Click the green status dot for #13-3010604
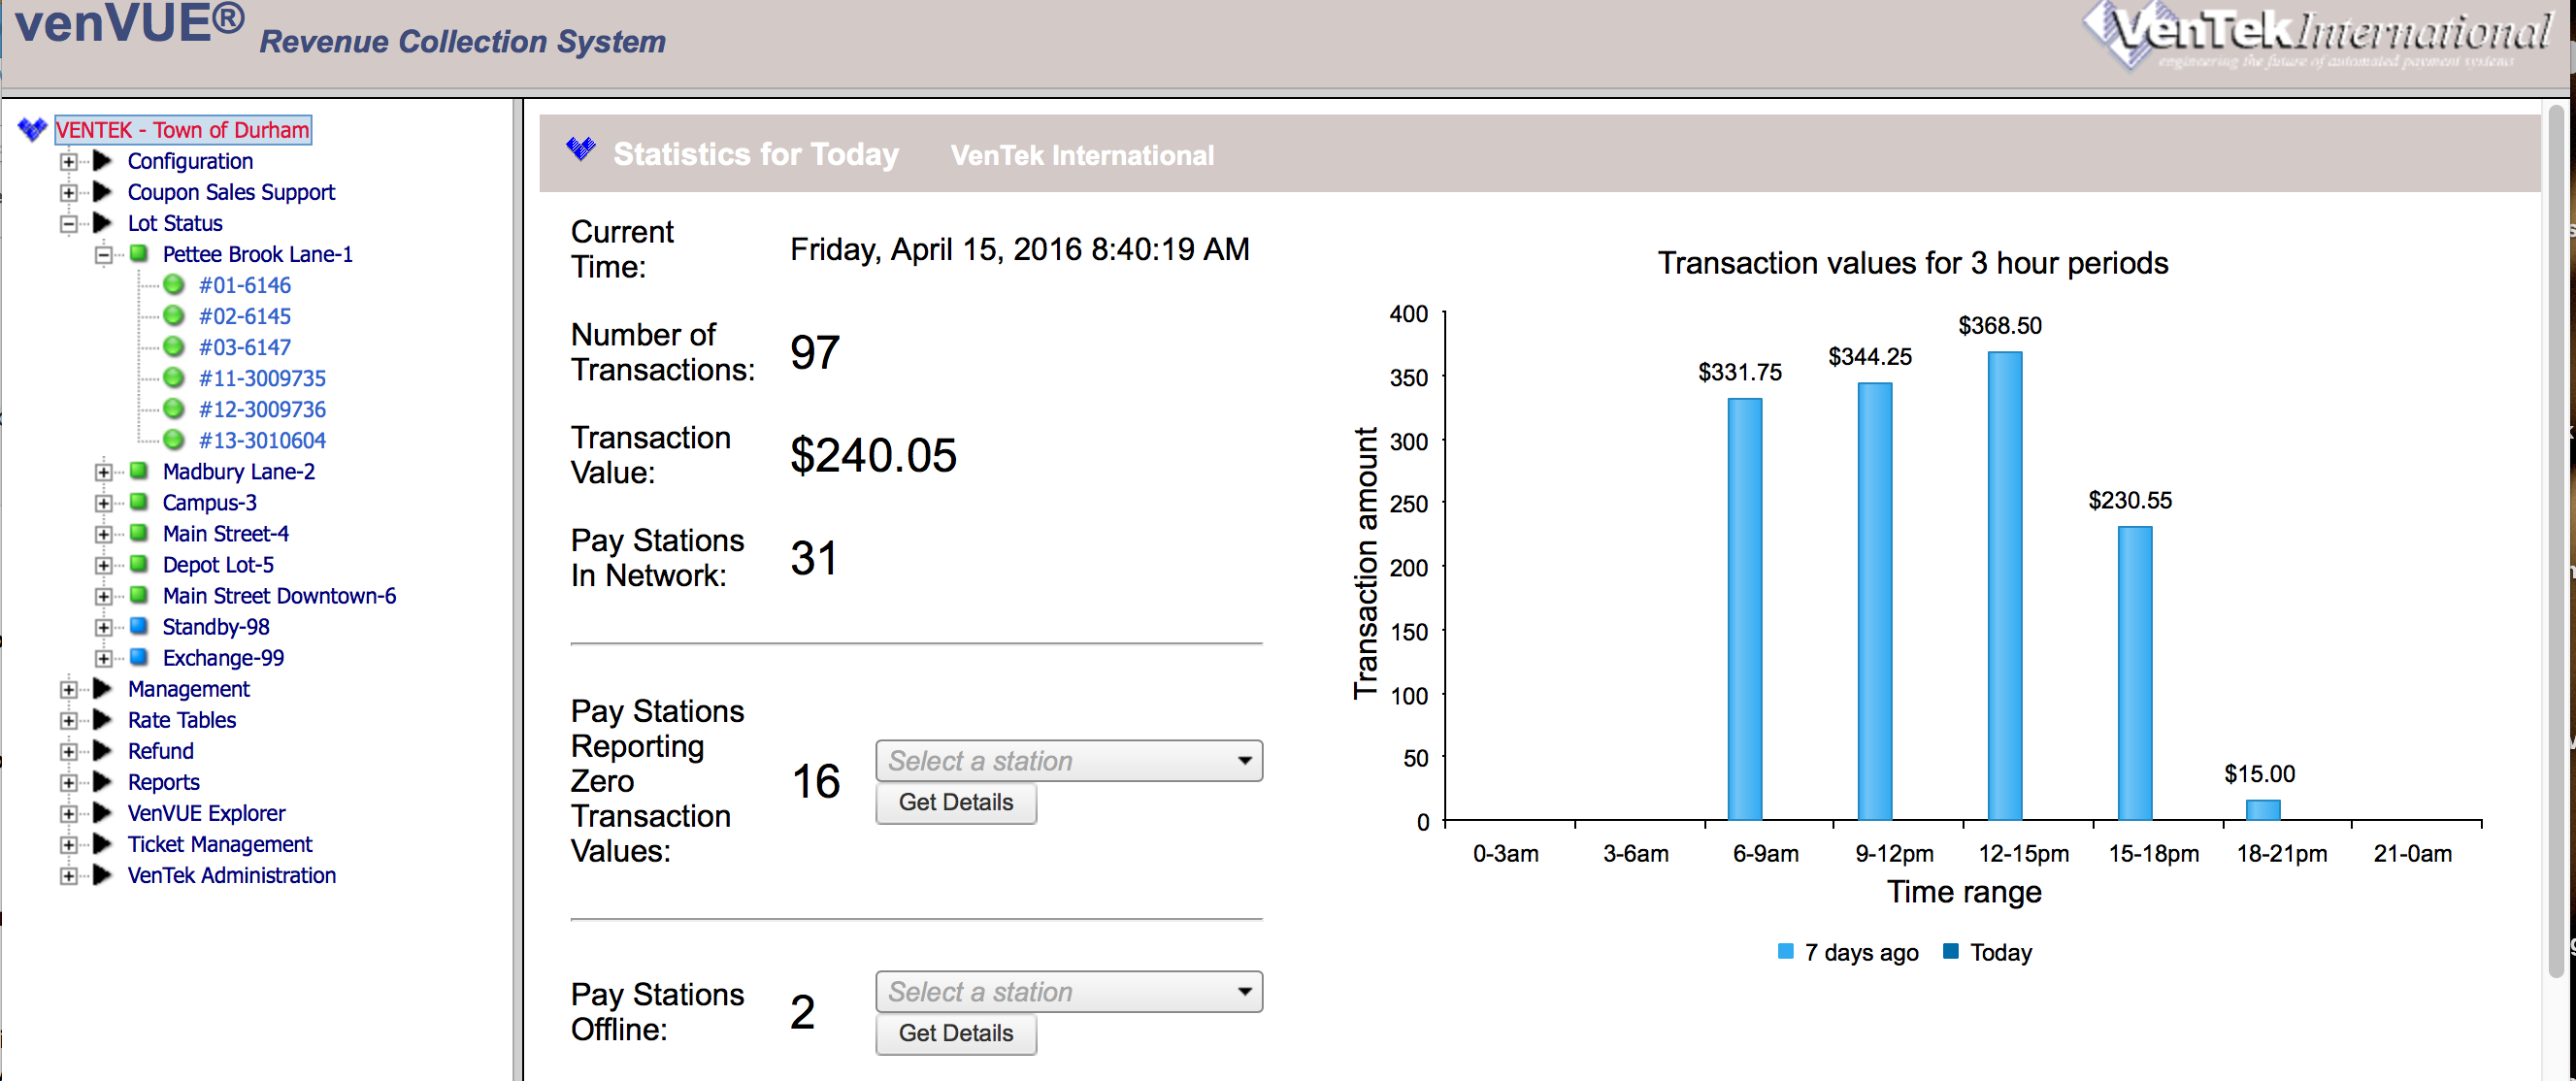The image size is (2576, 1081). pyautogui.click(x=174, y=440)
